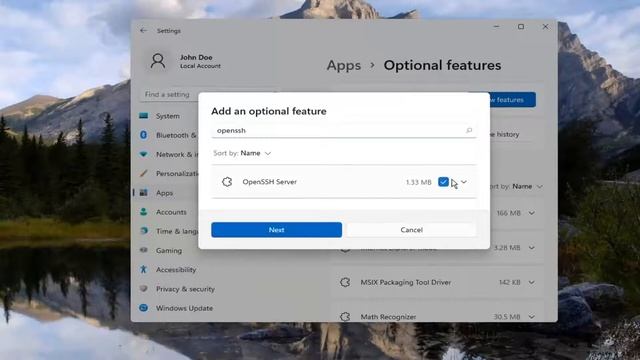Click the View features button
The width and height of the screenshot is (640, 360).
513,100
